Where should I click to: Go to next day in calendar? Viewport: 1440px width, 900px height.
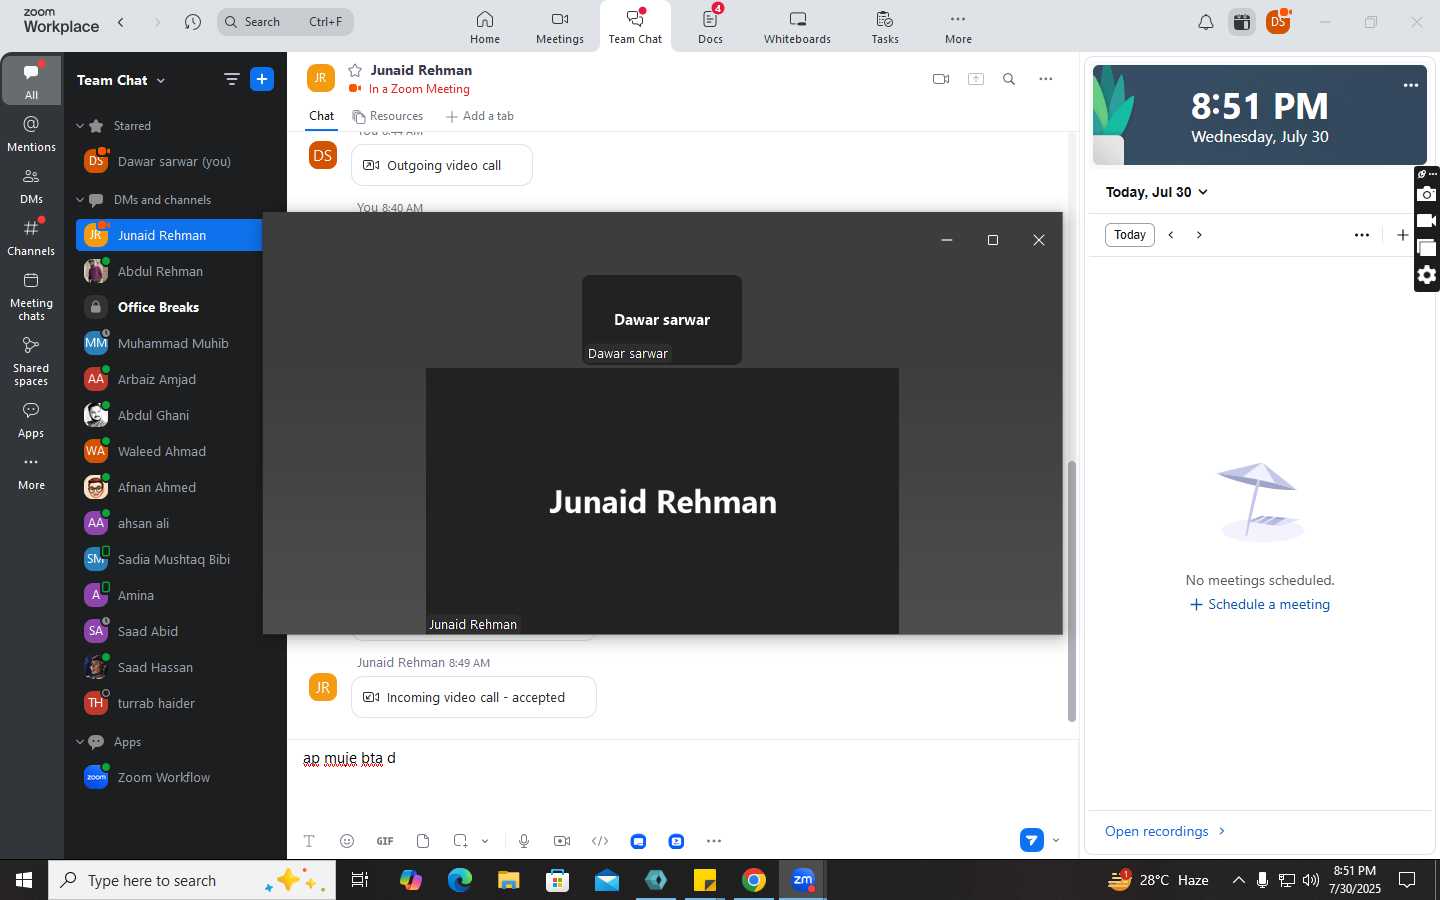(x=1199, y=235)
